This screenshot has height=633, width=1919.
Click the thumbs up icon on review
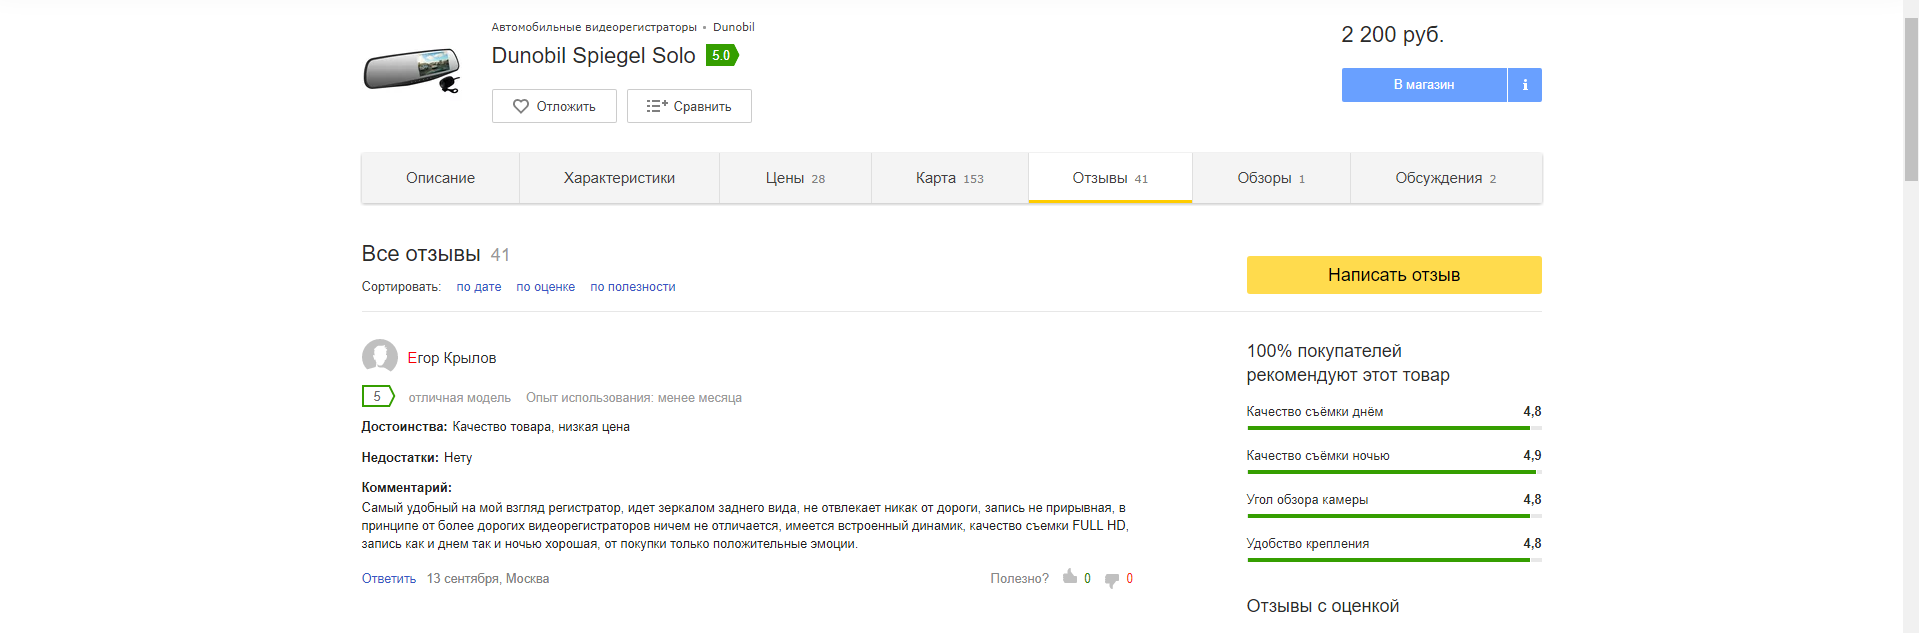click(1070, 577)
